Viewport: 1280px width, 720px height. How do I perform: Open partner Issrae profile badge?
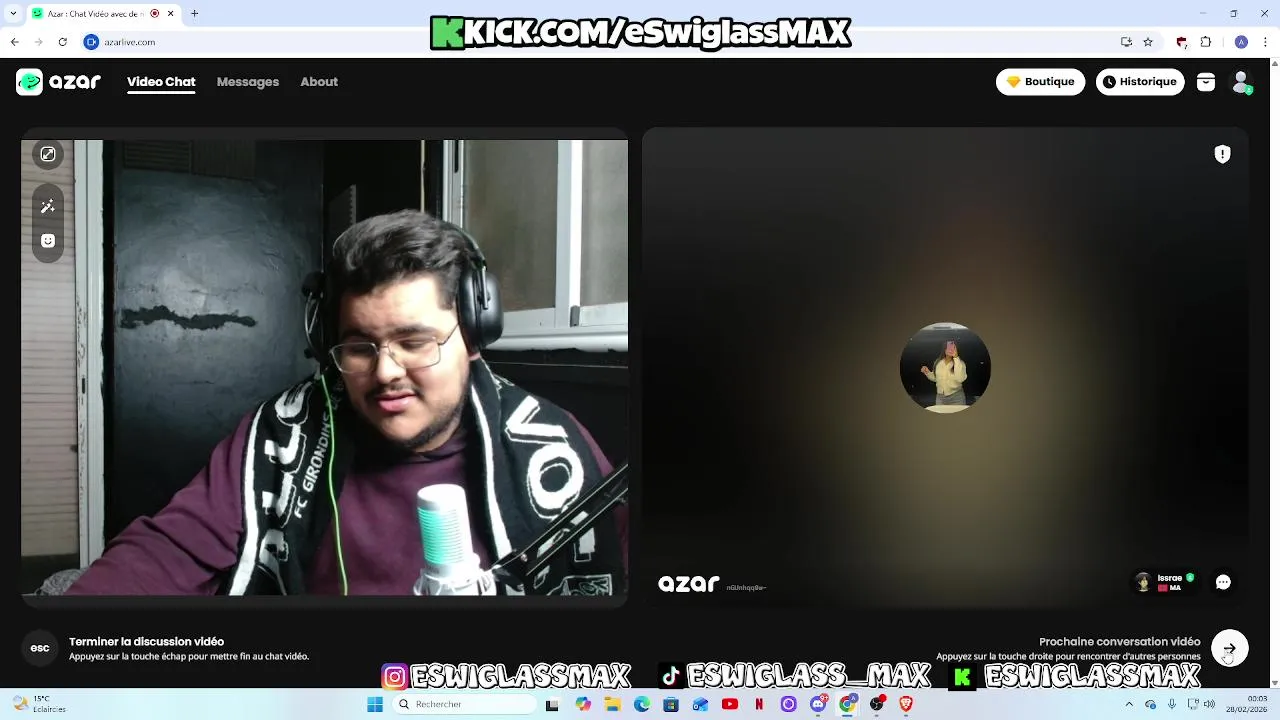[1166, 582]
